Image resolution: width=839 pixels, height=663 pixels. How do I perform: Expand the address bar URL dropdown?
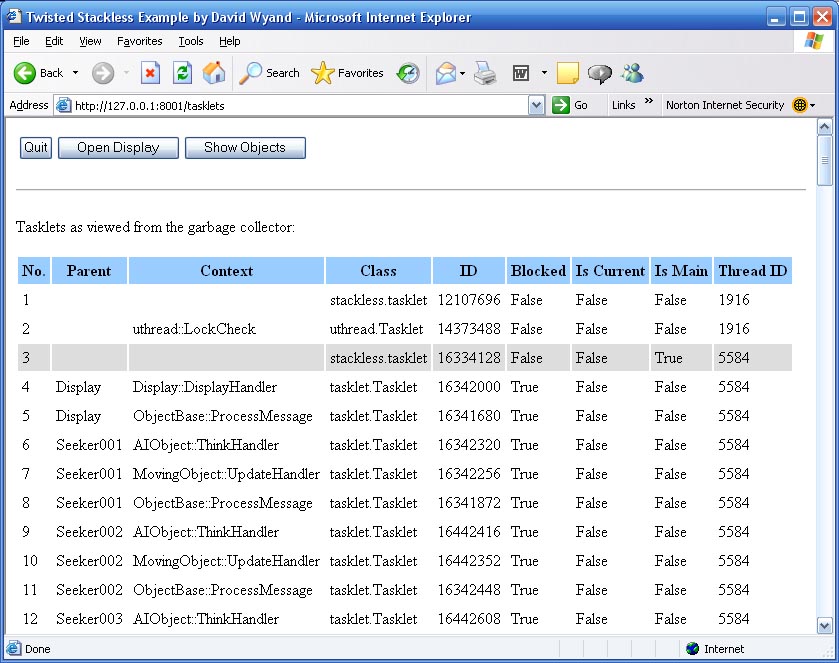pyautogui.click(x=537, y=105)
